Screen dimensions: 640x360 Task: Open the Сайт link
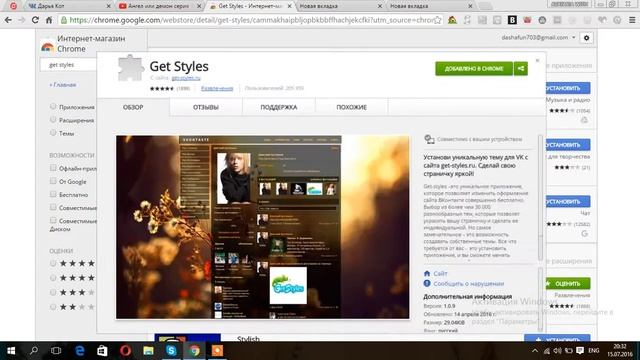[x=440, y=273]
